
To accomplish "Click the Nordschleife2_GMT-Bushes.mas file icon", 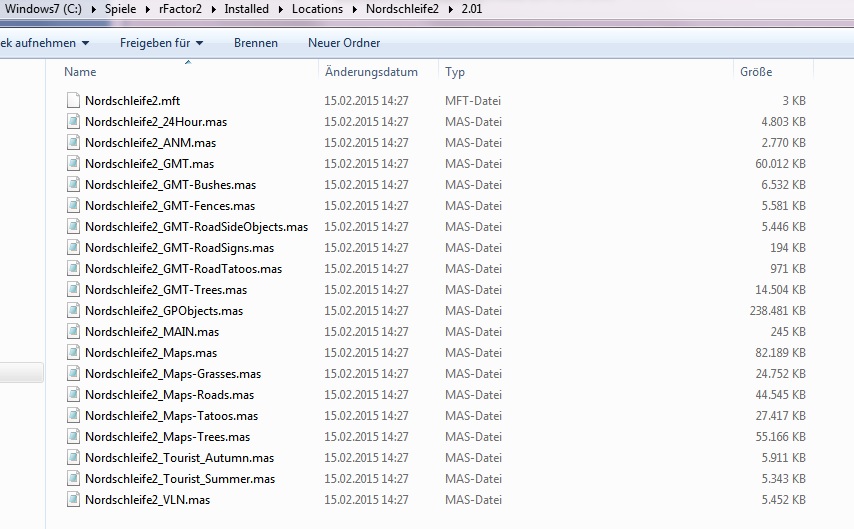I will click(73, 185).
